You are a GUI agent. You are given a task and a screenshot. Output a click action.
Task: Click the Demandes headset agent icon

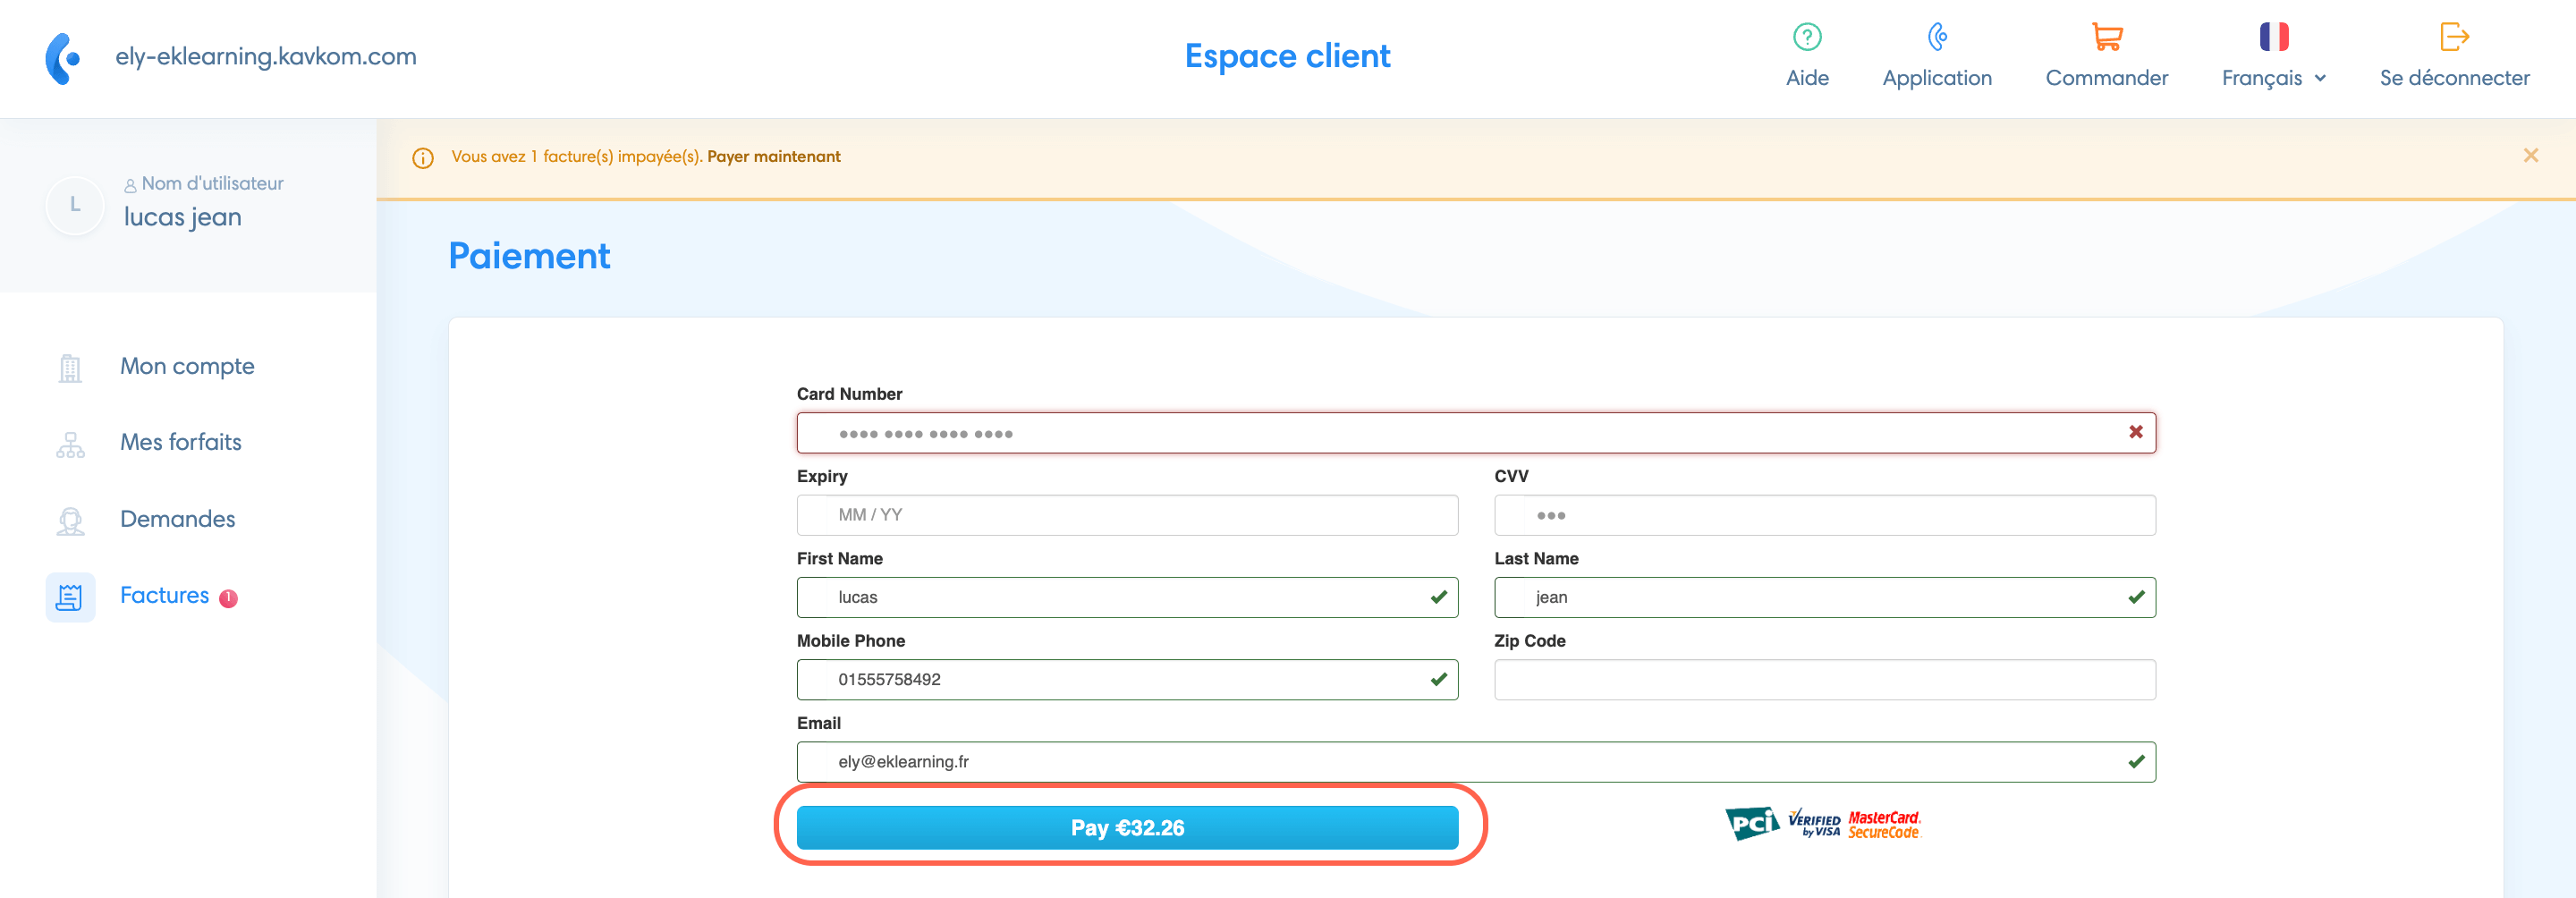click(x=70, y=520)
